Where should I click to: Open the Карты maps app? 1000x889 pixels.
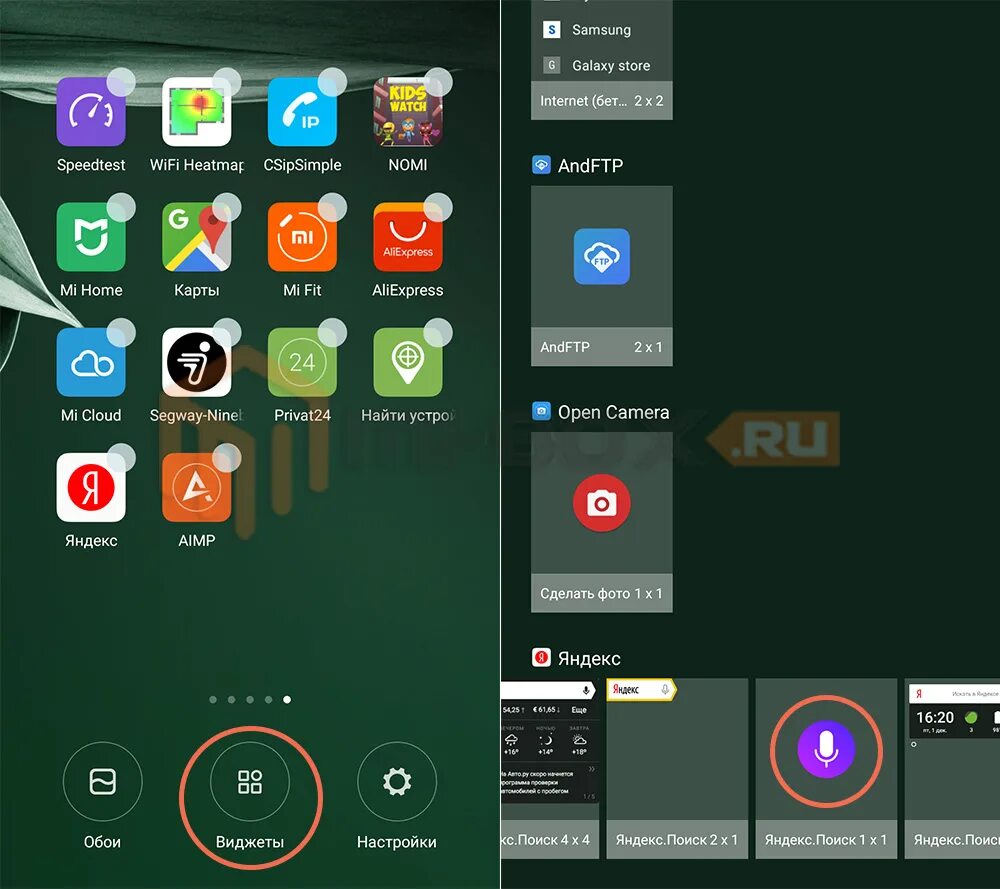[196, 237]
